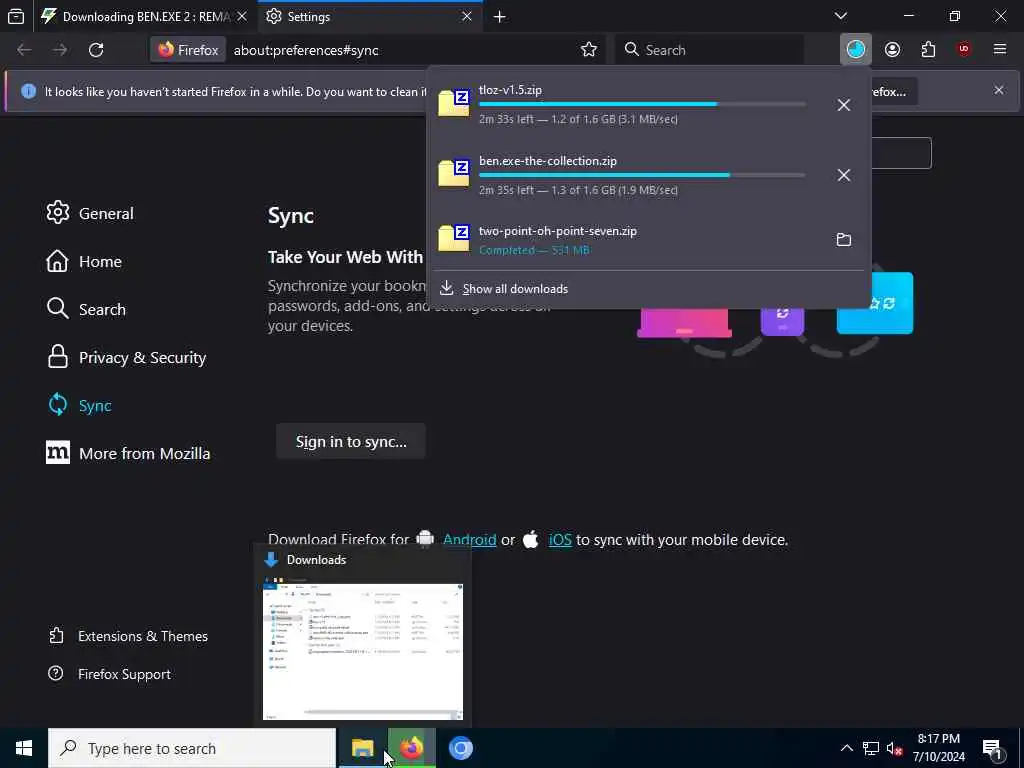Open the Windows Start menu
Image resolution: width=1024 pixels, height=768 pixels.
pos(24,748)
